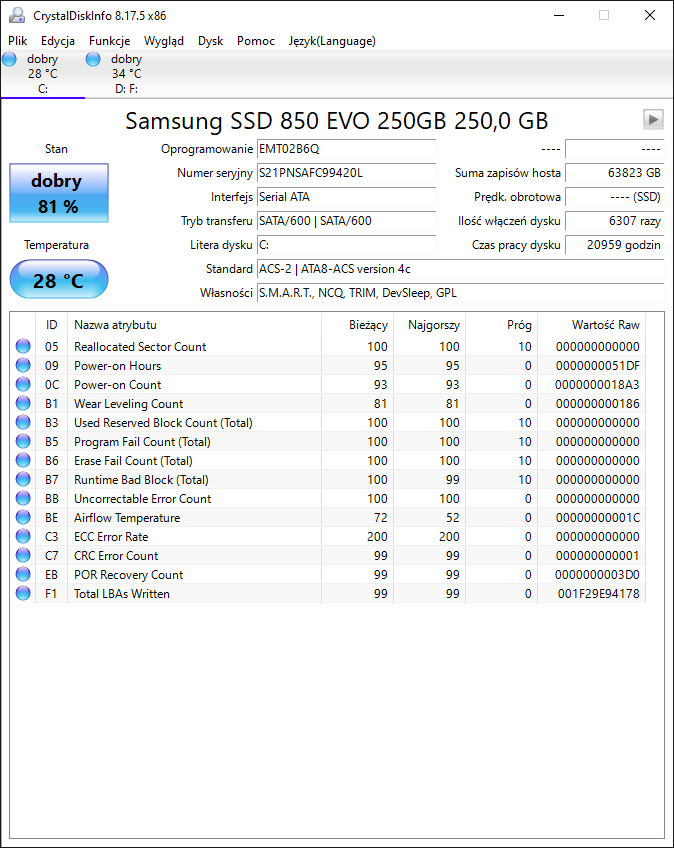Image resolution: width=674 pixels, height=848 pixels.
Task: Select 'Reallocated Sector Count' attribute name
Action: (140, 347)
